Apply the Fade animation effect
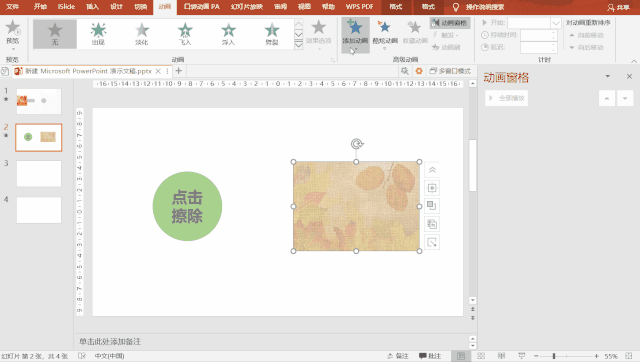Image resolution: width=640 pixels, height=362 pixels. pos(142,34)
